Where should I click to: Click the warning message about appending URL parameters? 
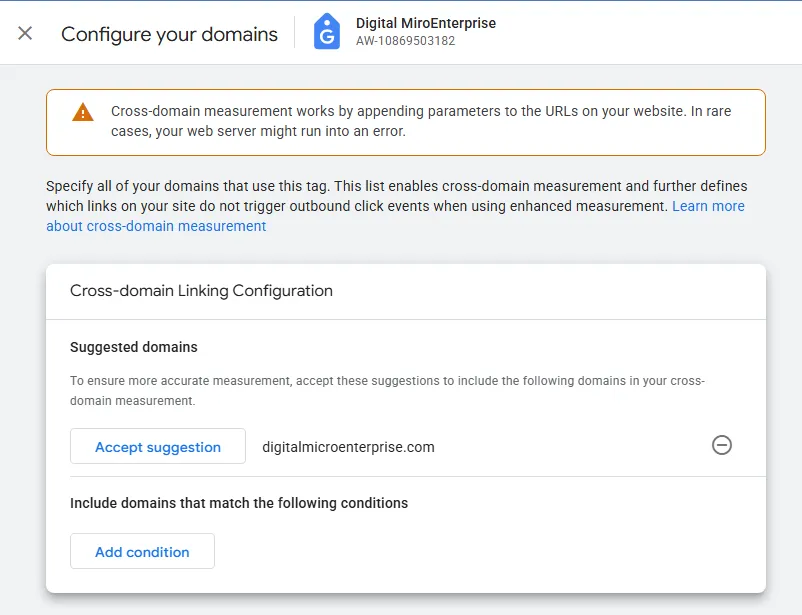coord(420,121)
